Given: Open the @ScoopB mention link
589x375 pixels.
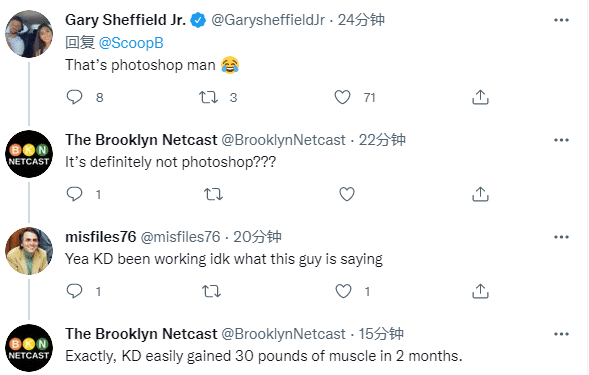Looking at the screenshot, I should point(131,43).
